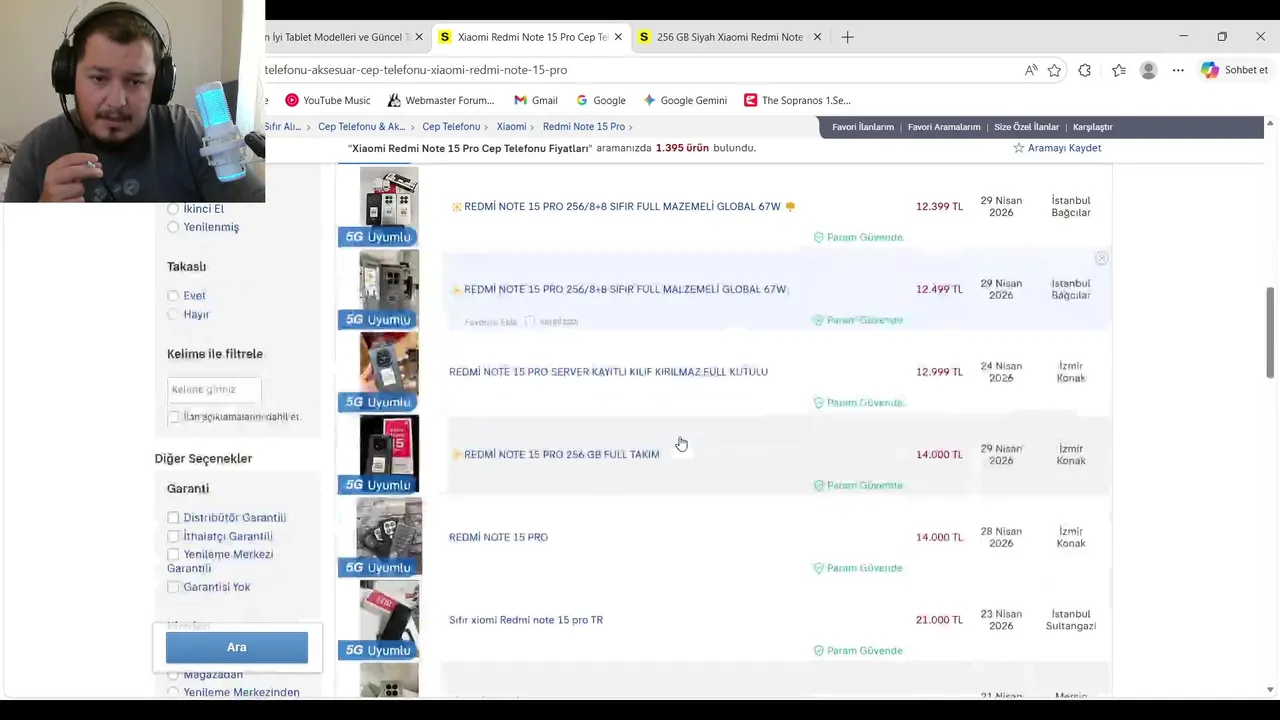Save search with 'Aramayı Kaydet' star

click(1057, 148)
